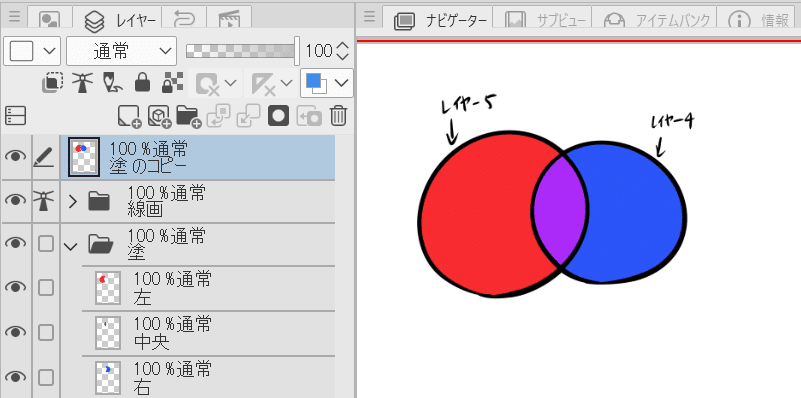801x398 pixels.
Task: Open the History undo-arrow tab
Action: coord(184,19)
